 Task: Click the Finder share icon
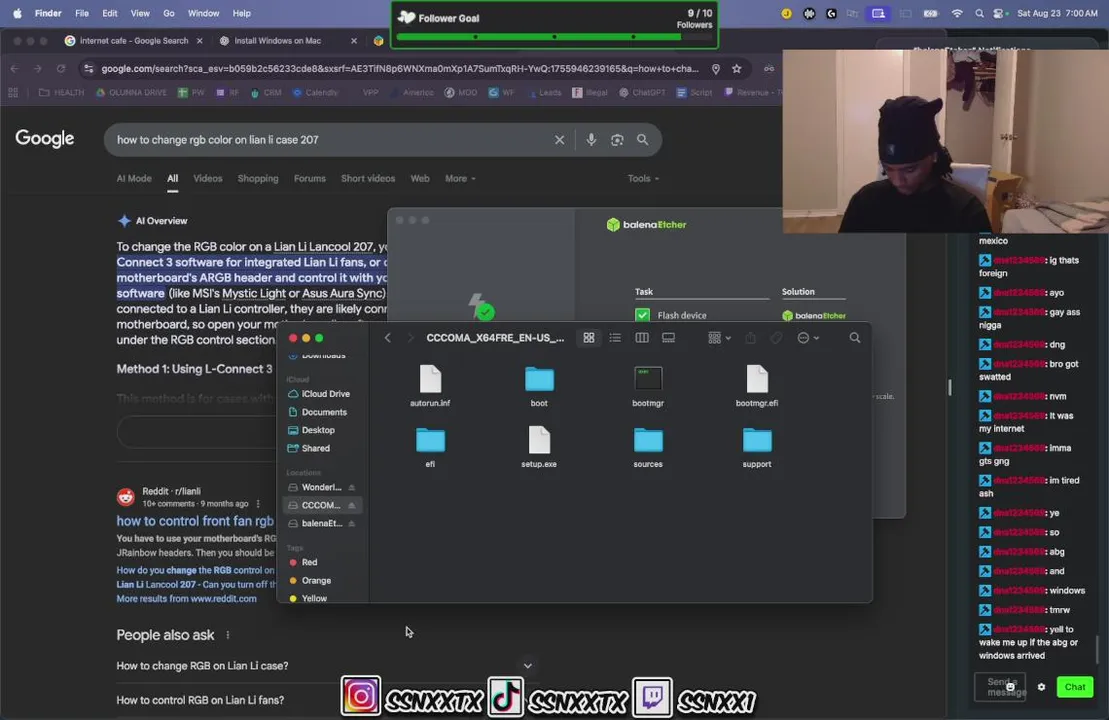[x=750, y=338]
